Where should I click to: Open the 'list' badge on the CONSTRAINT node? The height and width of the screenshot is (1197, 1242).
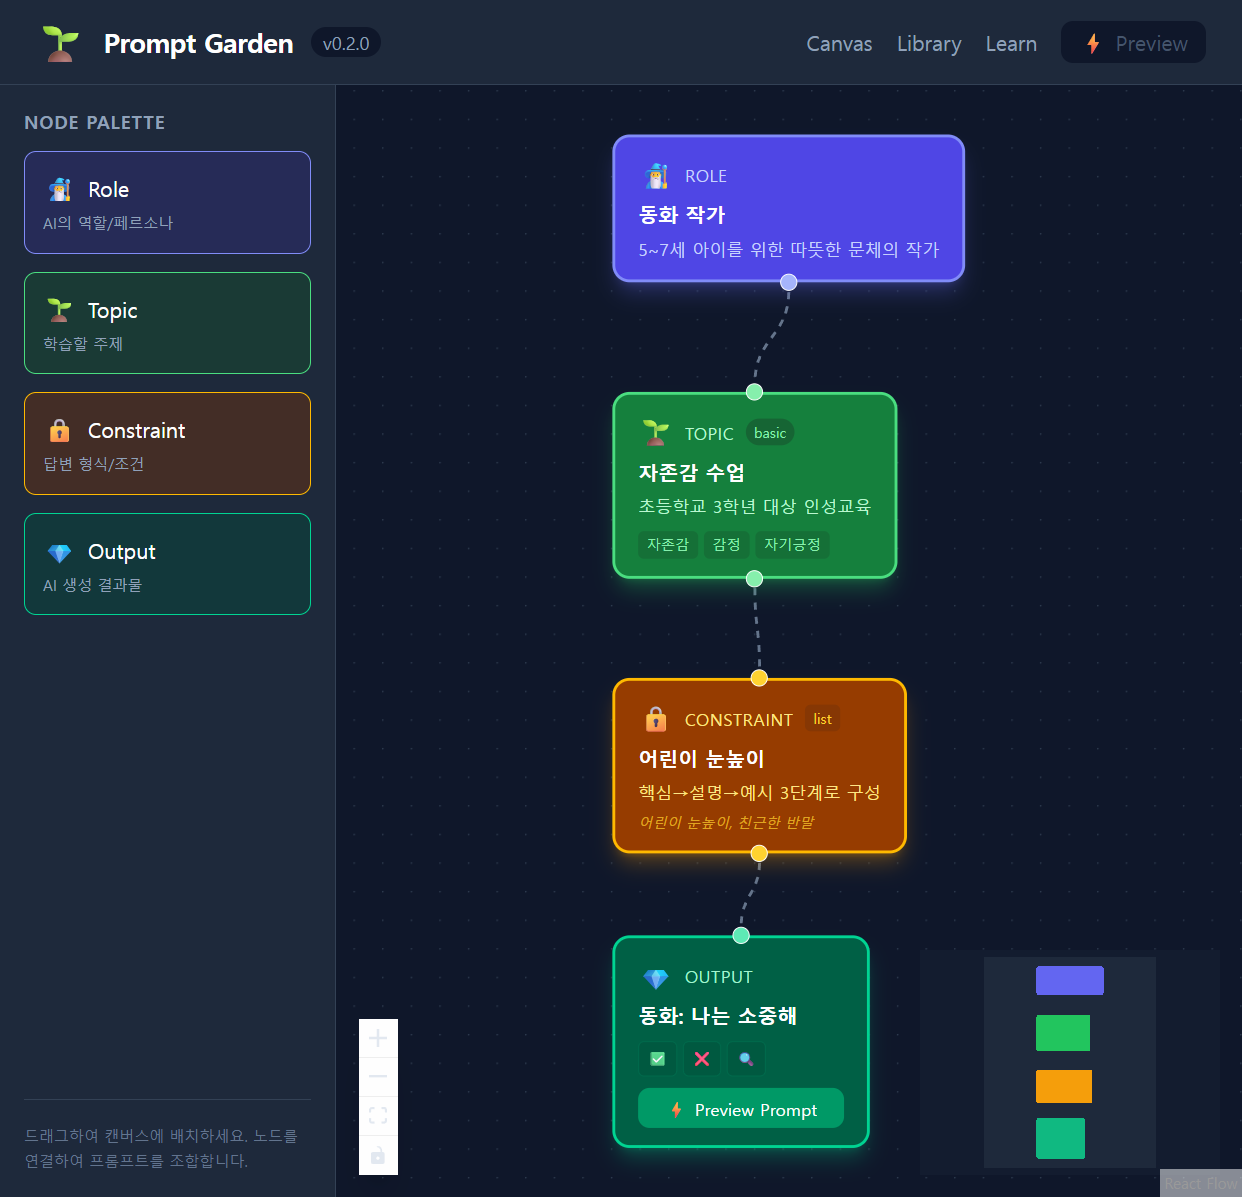821,718
